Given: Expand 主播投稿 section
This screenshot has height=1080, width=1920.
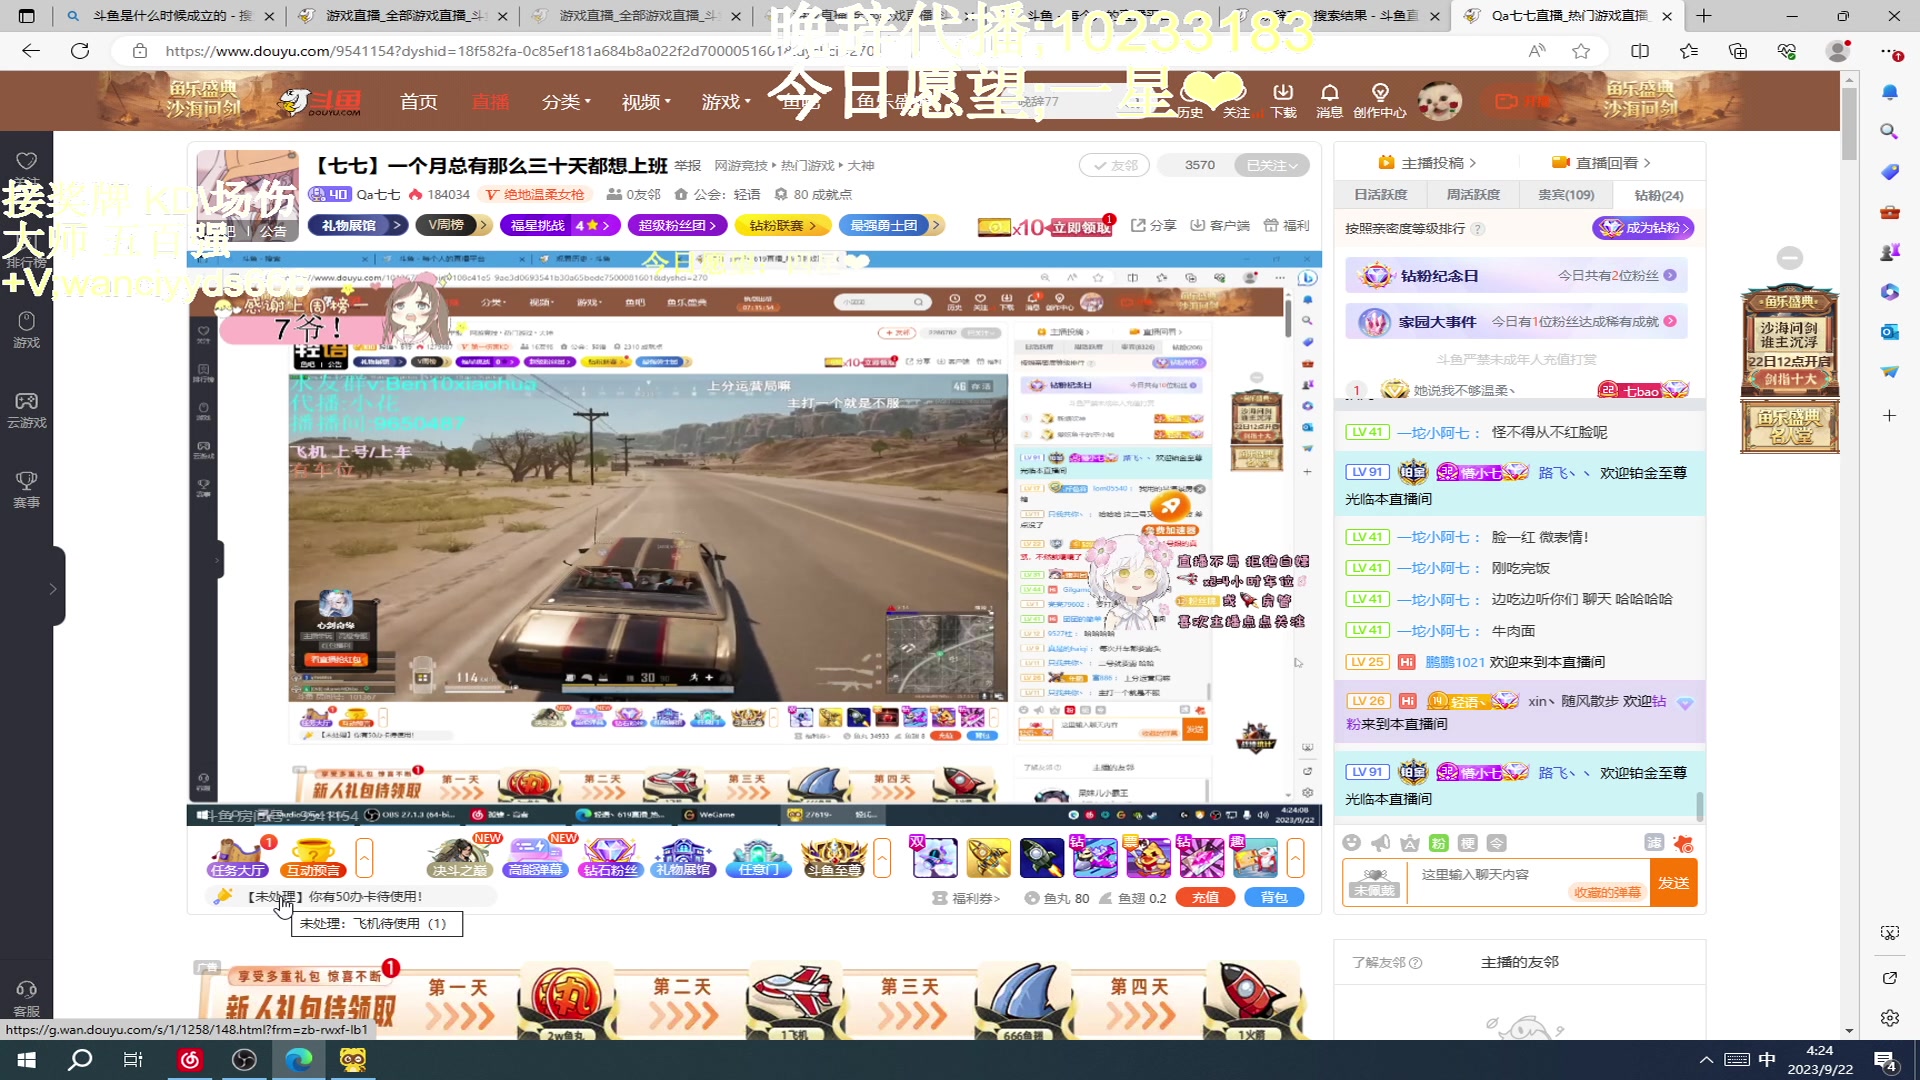Looking at the screenshot, I should tap(1427, 163).
